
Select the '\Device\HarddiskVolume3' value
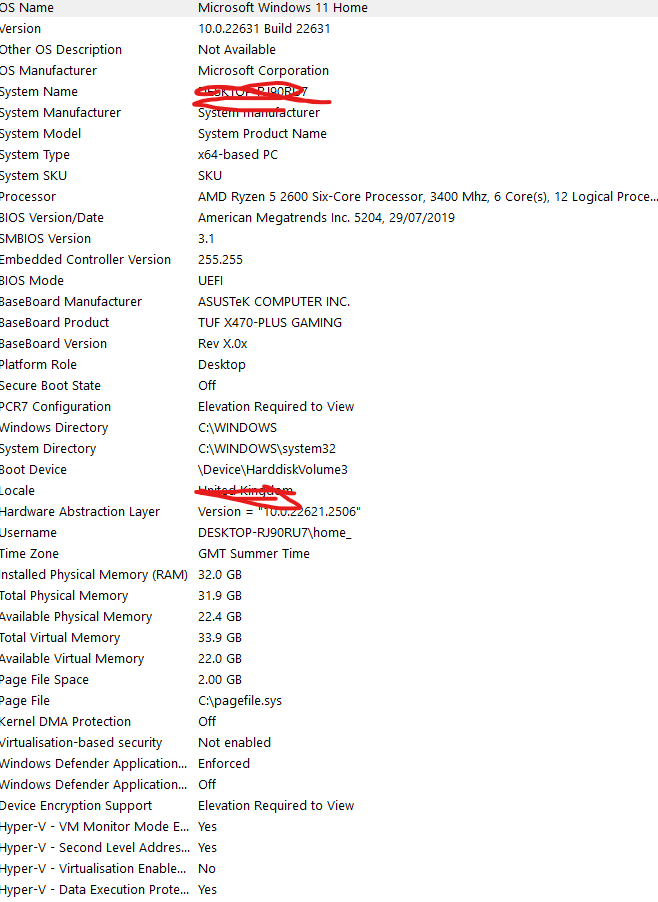coord(273,470)
